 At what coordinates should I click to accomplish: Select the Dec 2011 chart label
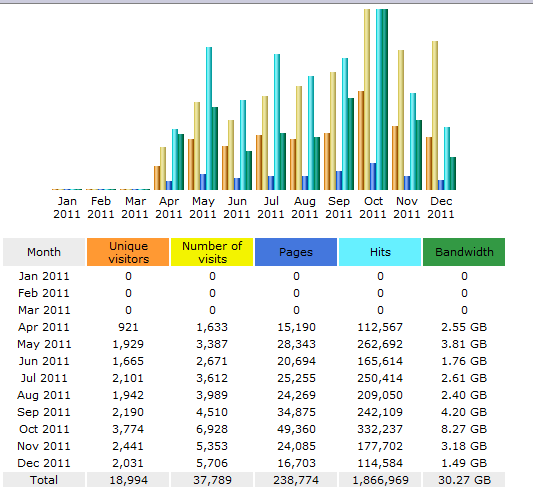[x=441, y=208]
